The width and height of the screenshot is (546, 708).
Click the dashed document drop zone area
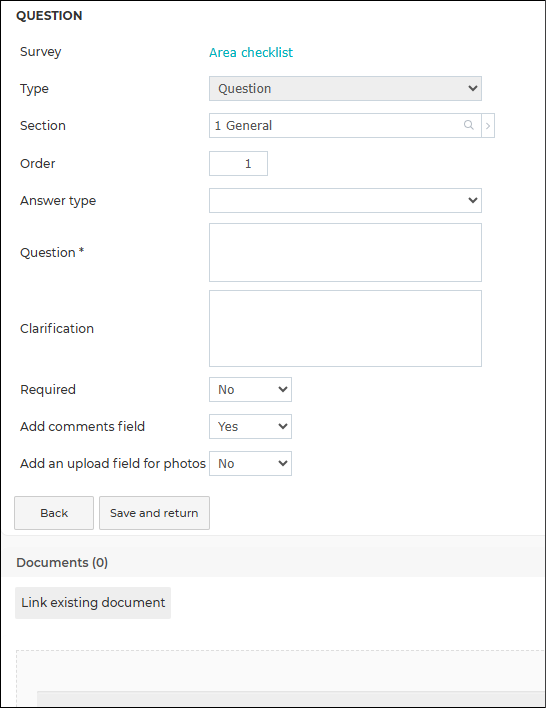280,679
